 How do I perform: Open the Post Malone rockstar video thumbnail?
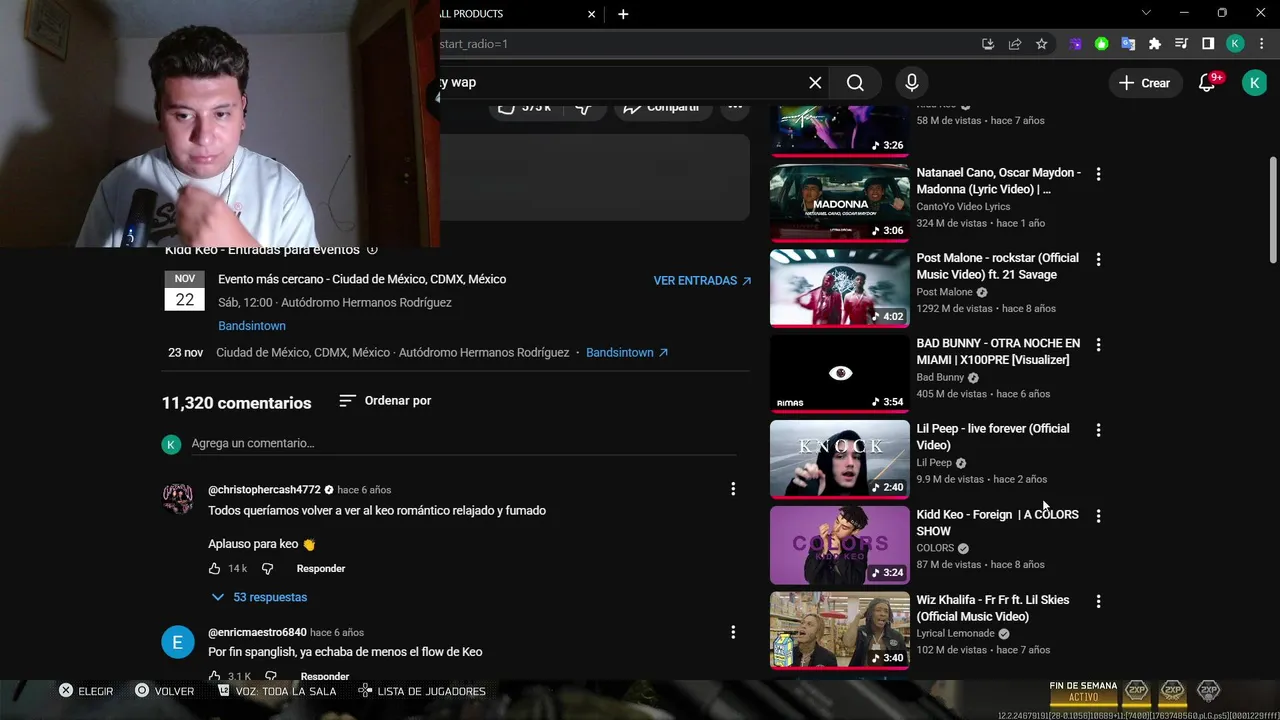tap(839, 289)
